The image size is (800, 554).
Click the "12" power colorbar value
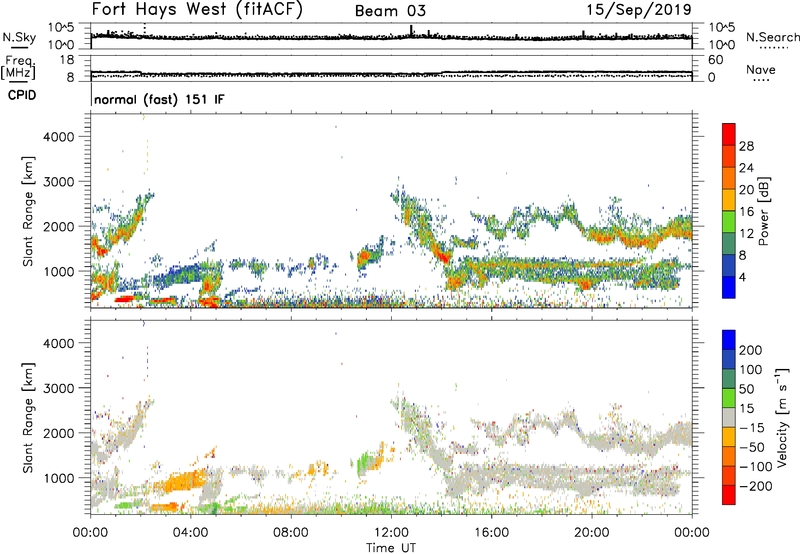(746, 234)
